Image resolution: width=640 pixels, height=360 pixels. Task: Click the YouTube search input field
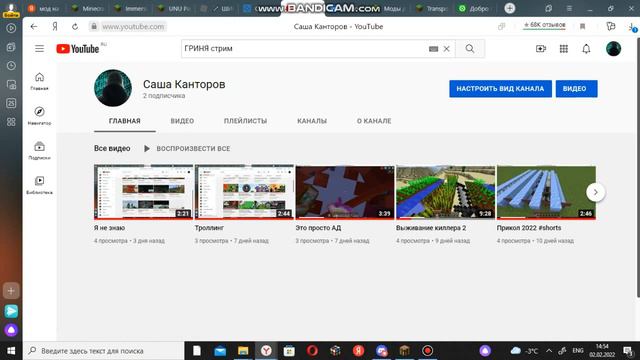(x=304, y=49)
